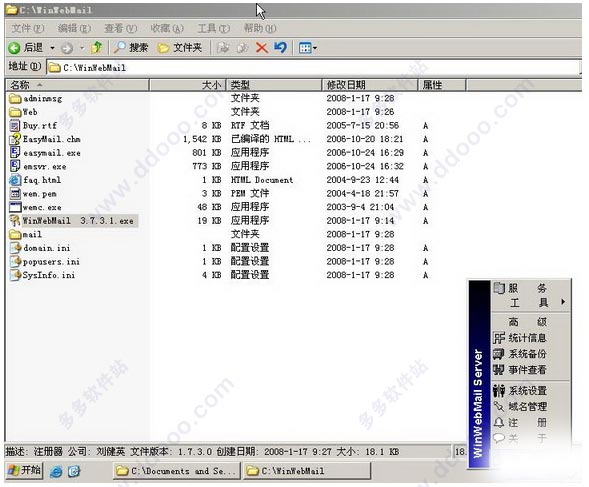This screenshot has height=487, width=589.
Task: Select the adminmsg folder icon
Action: coord(15,98)
